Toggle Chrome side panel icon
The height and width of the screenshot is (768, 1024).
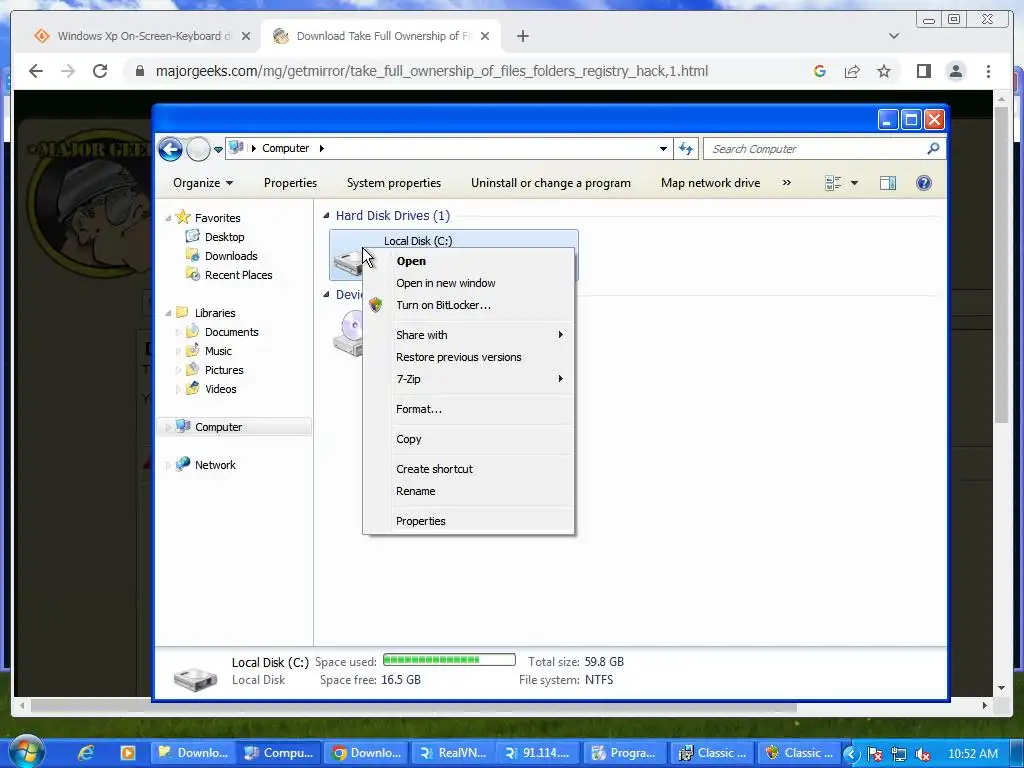coord(923,71)
